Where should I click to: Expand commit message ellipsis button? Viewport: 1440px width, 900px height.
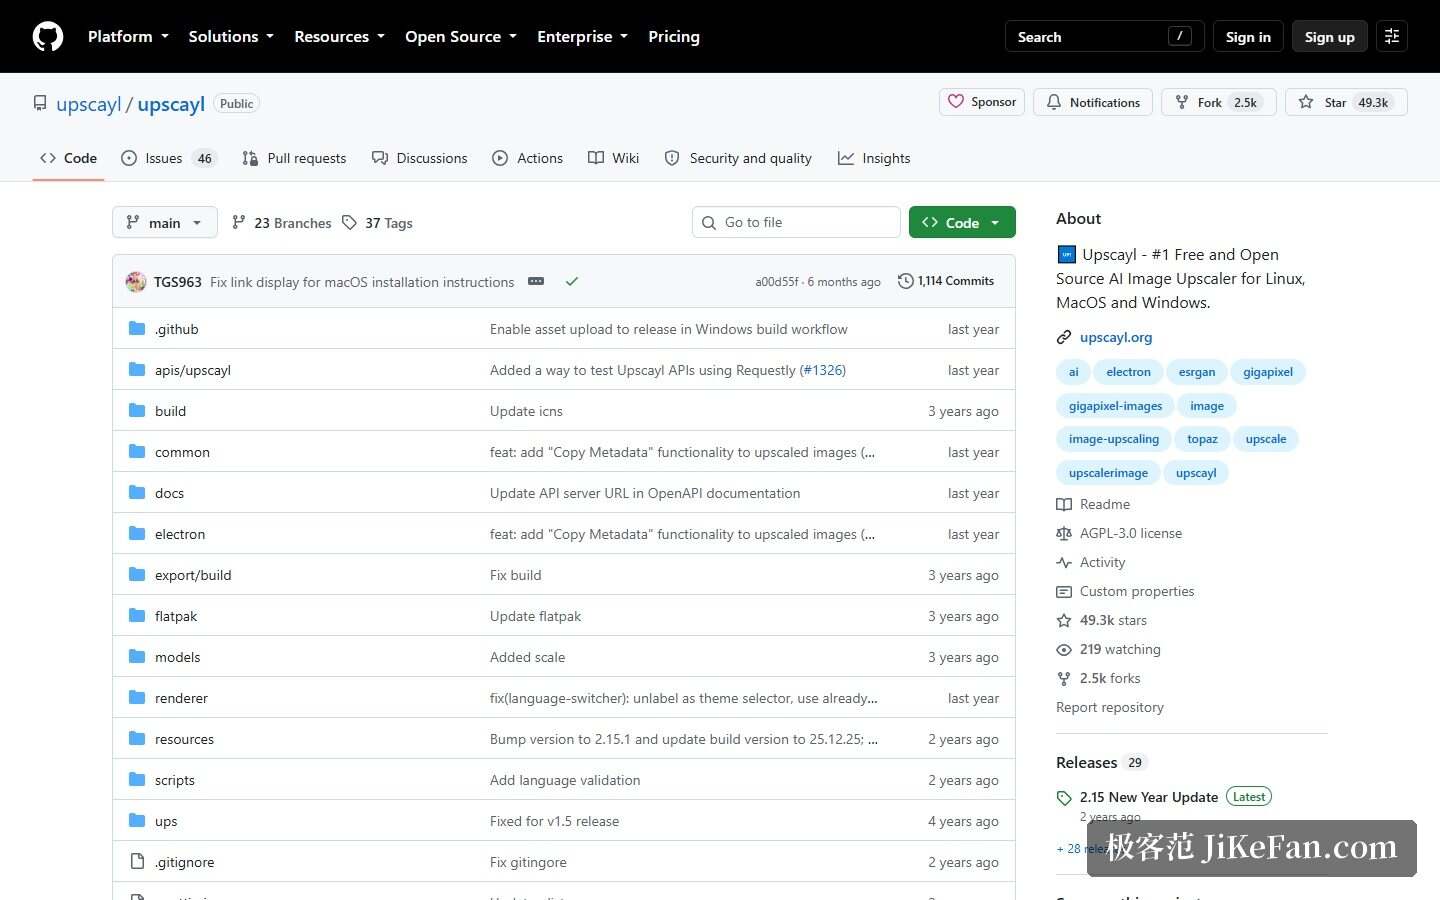click(x=536, y=282)
